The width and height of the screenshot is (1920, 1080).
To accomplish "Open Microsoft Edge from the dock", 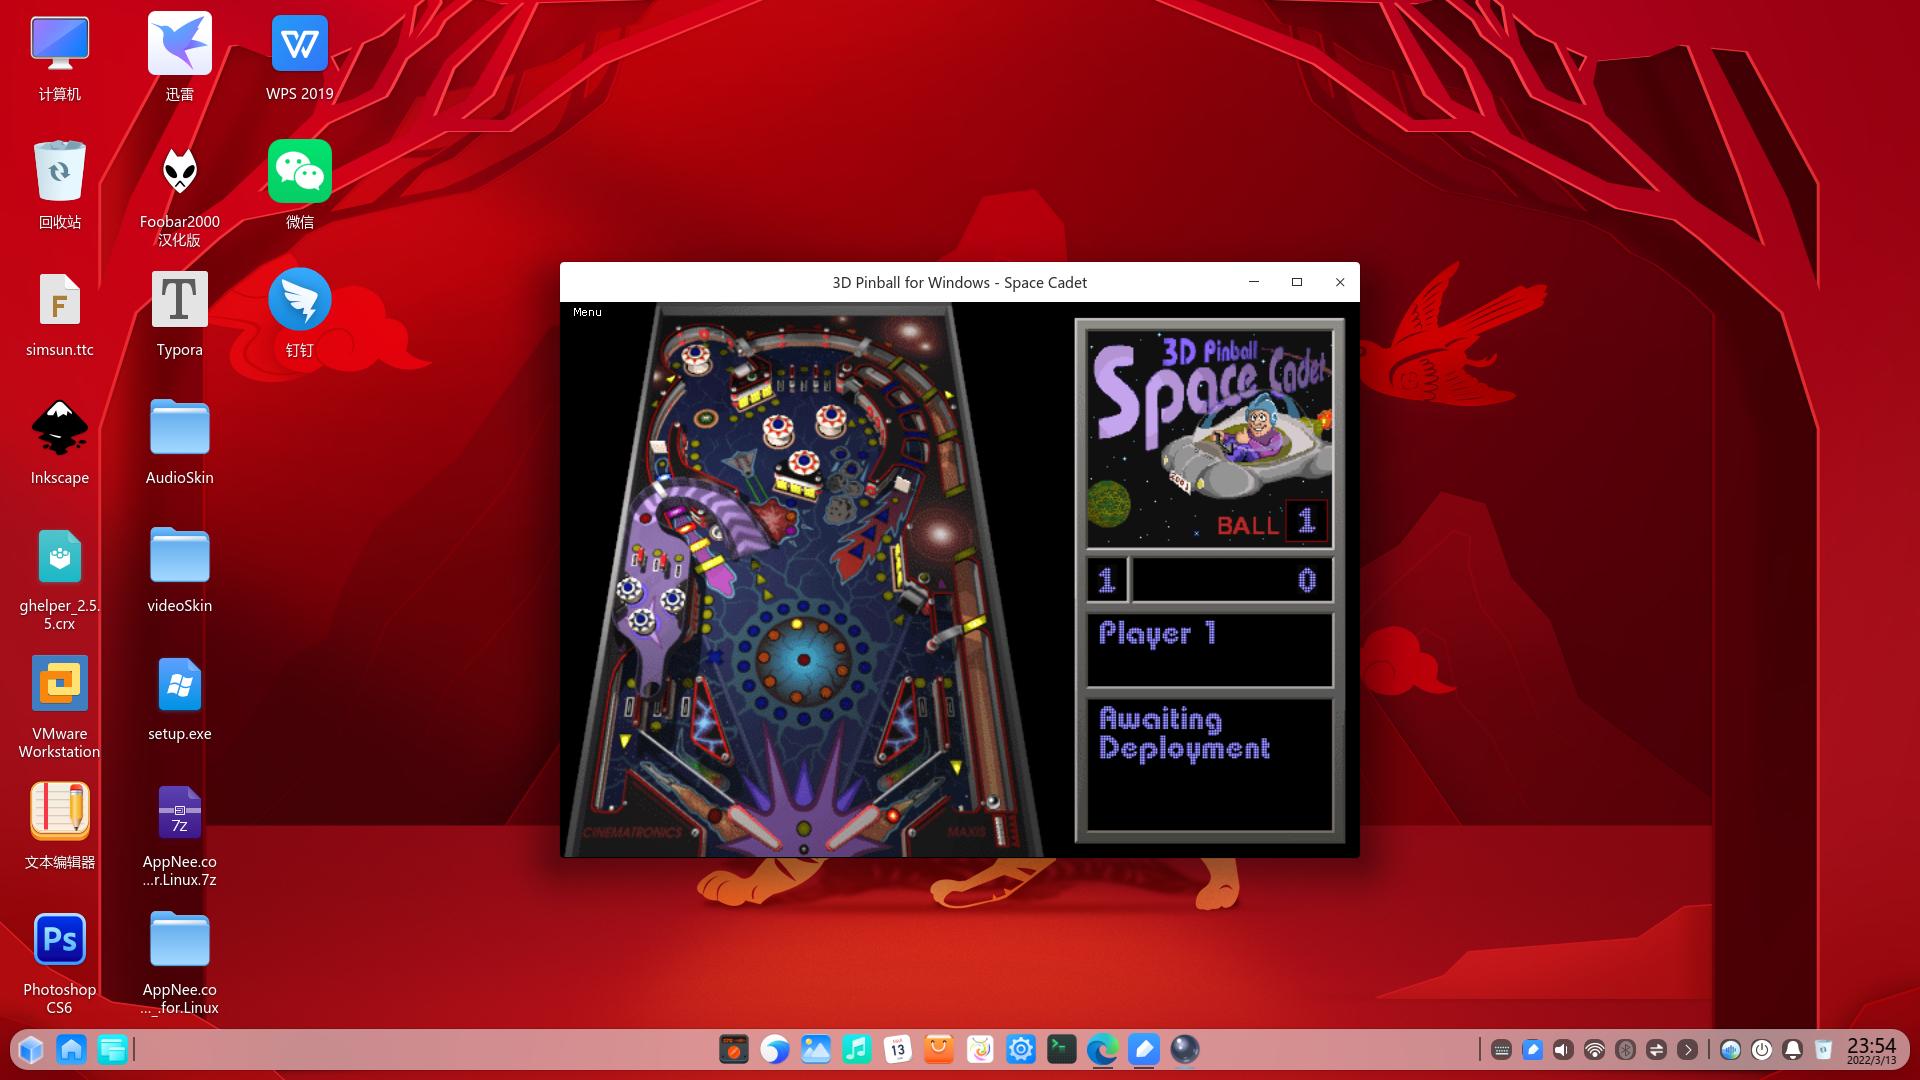I will point(1102,1049).
